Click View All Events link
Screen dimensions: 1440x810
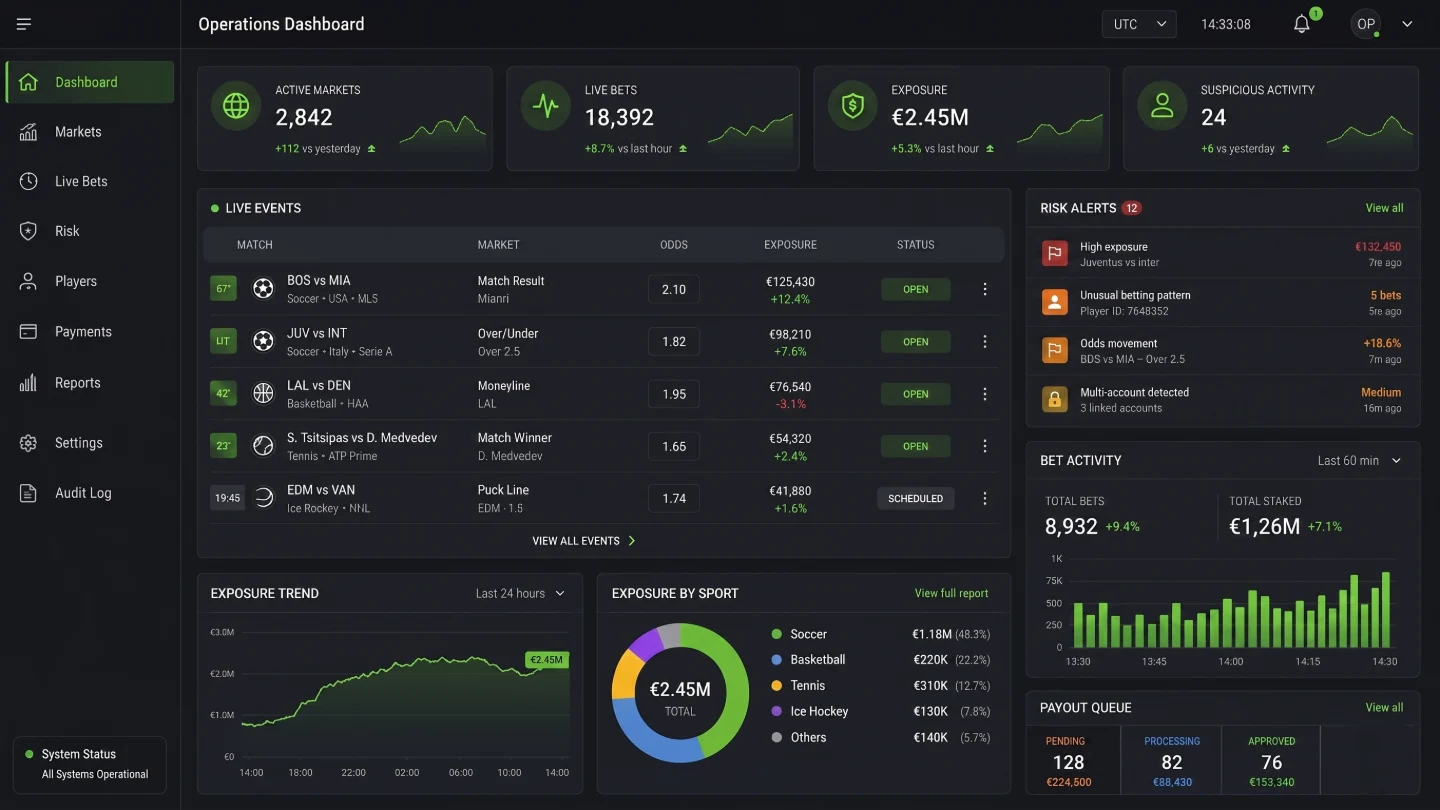tap(584, 541)
